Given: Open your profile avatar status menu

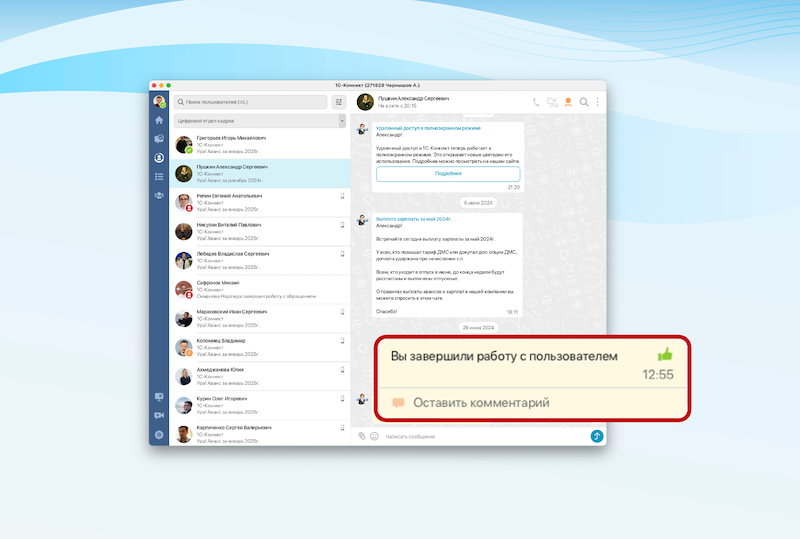Looking at the screenshot, I should tap(159, 102).
